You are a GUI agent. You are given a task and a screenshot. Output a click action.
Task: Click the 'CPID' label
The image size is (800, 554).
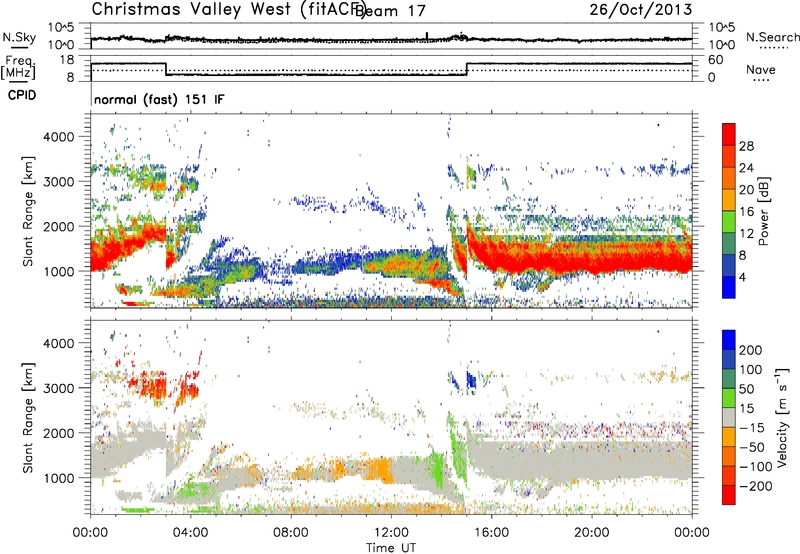click(22, 95)
